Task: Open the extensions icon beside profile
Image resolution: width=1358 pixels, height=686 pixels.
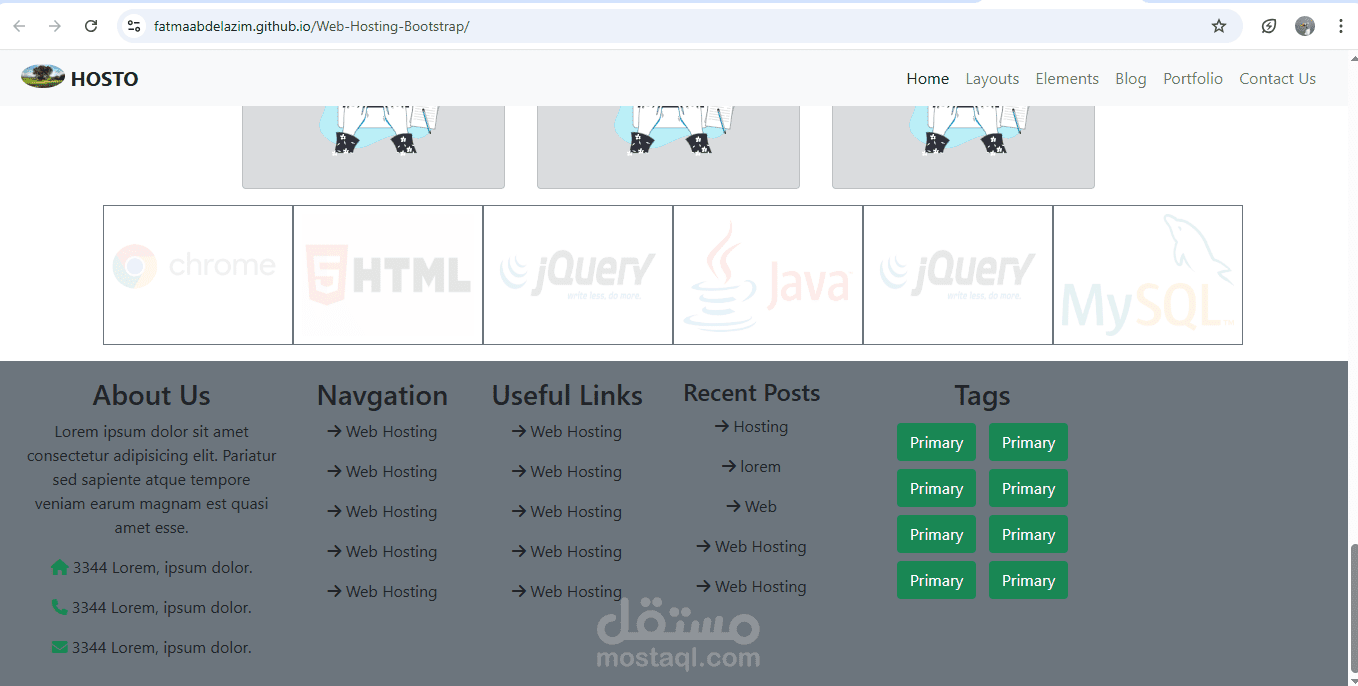Action: click(x=1269, y=26)
